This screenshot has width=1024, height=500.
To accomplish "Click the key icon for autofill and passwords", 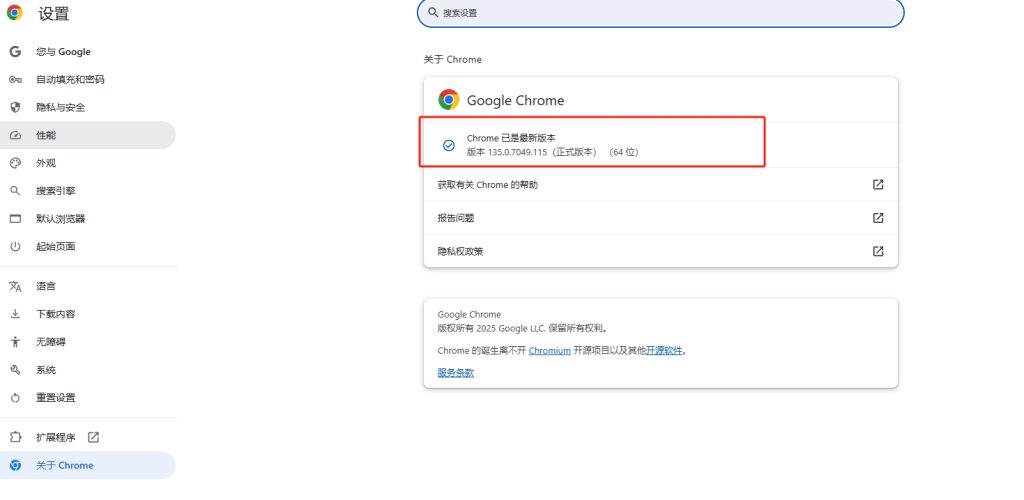I will pos(15,80).
